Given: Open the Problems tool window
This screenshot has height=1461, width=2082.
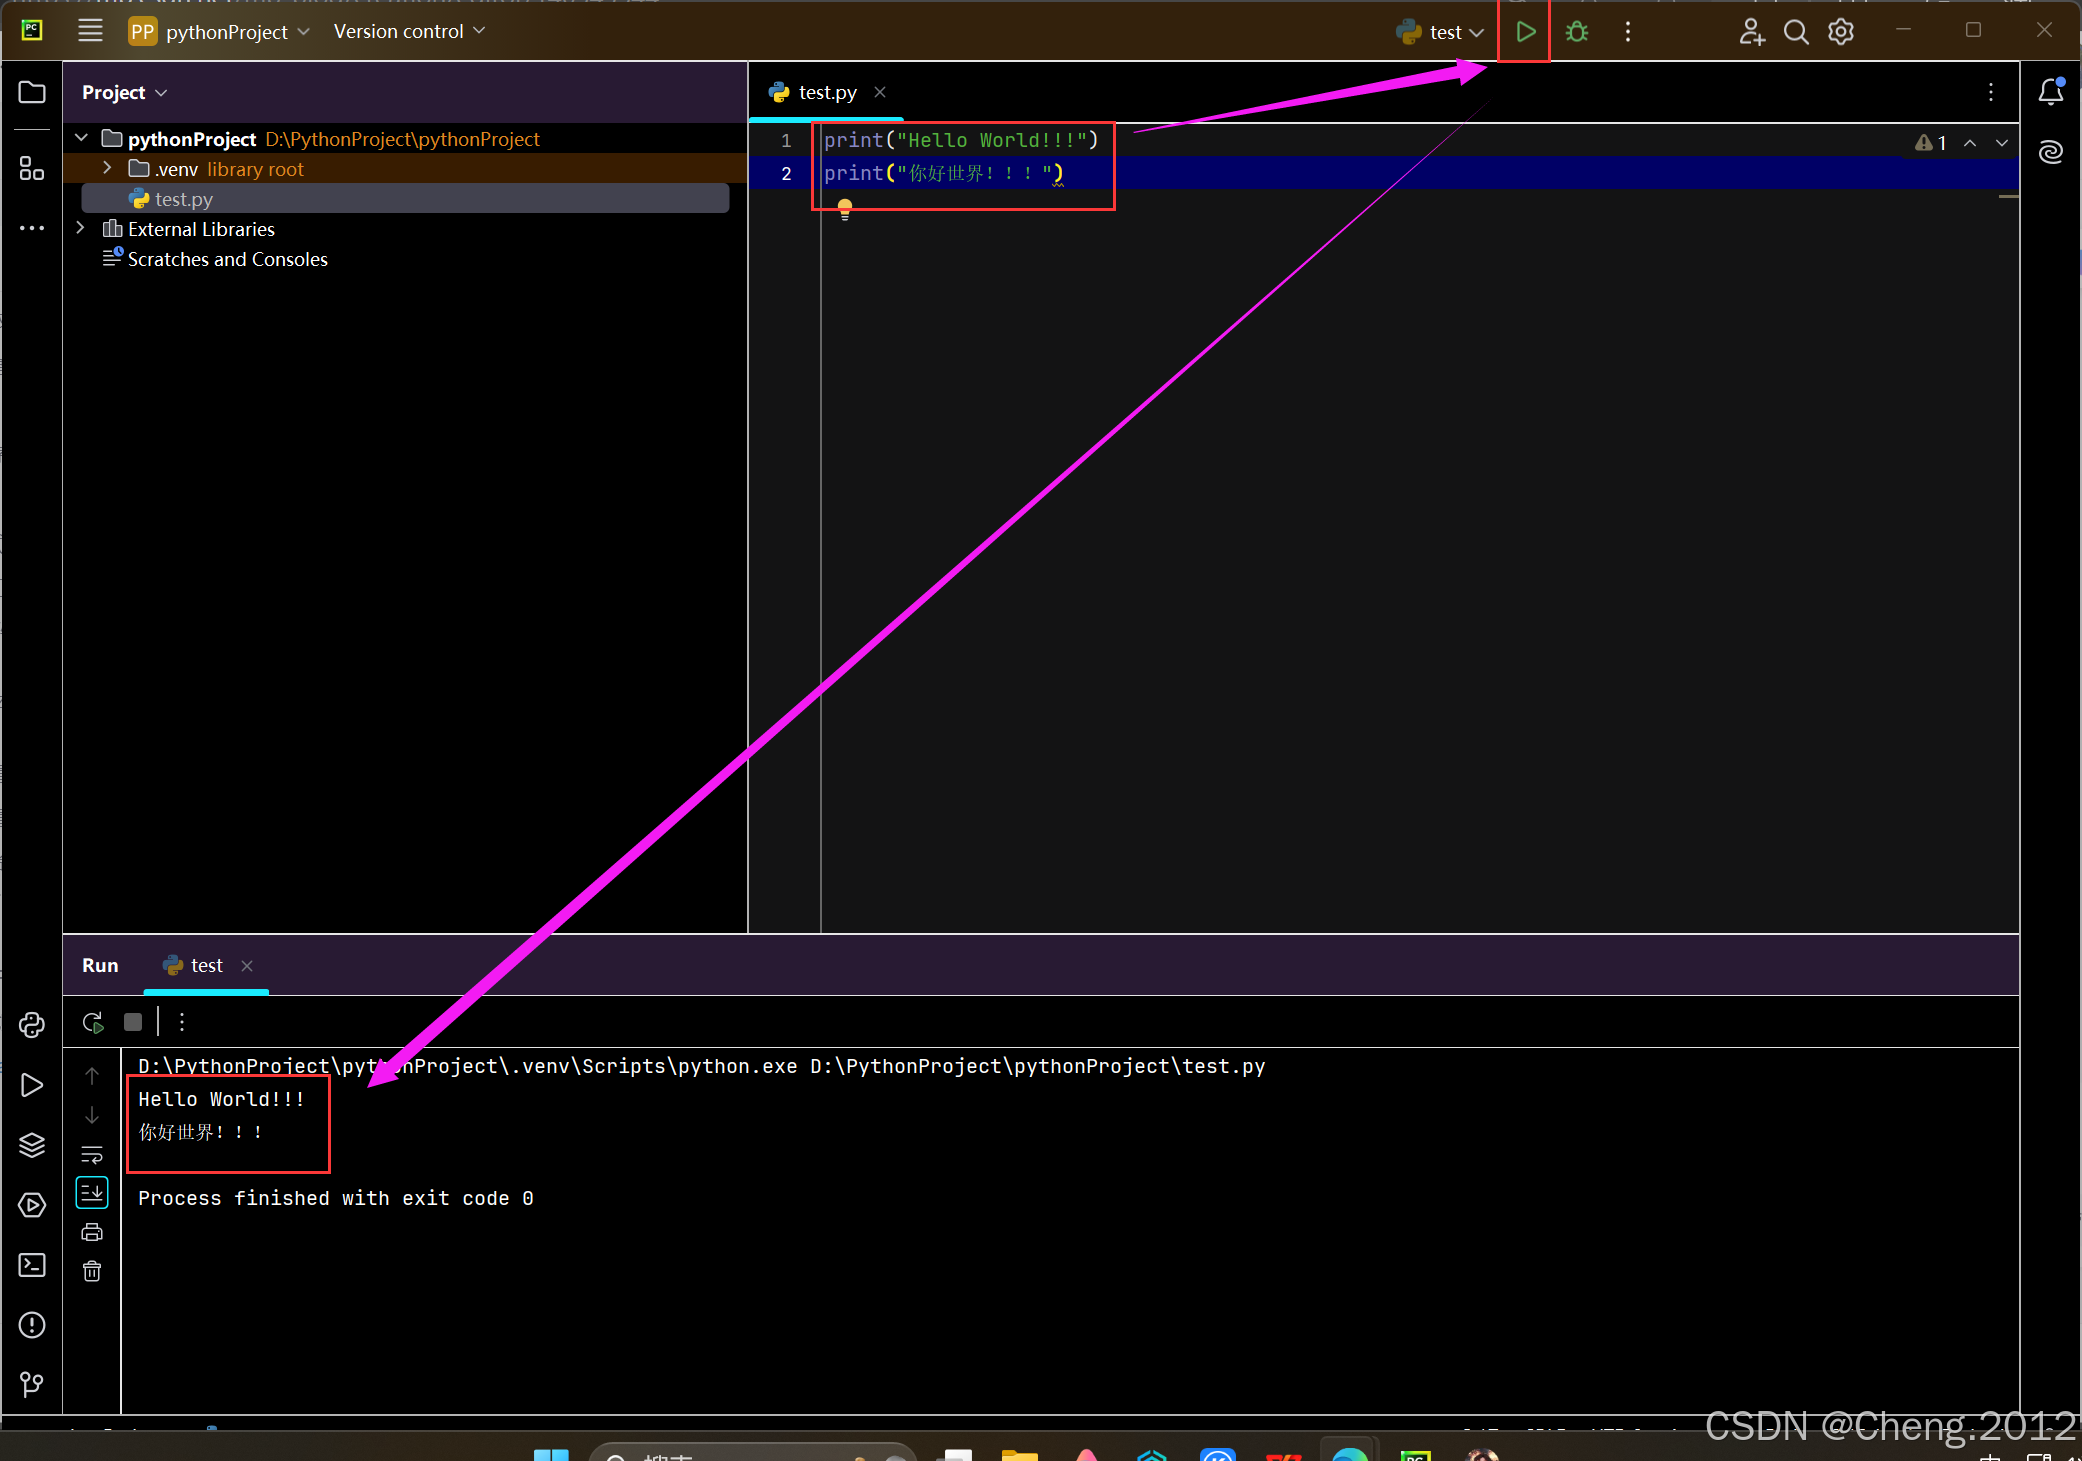Looking at the screenshot, I should tap(32, 1325).
